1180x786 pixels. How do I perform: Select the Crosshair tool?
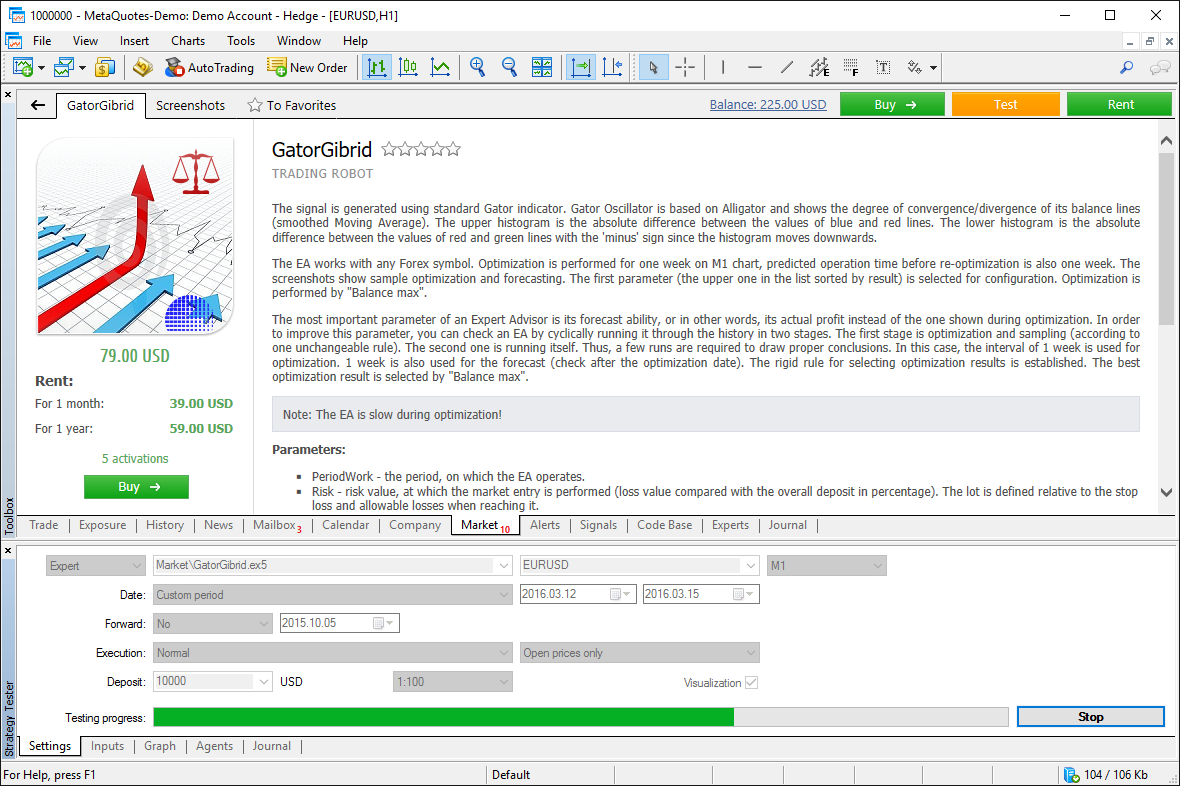(x=685, y=67)
